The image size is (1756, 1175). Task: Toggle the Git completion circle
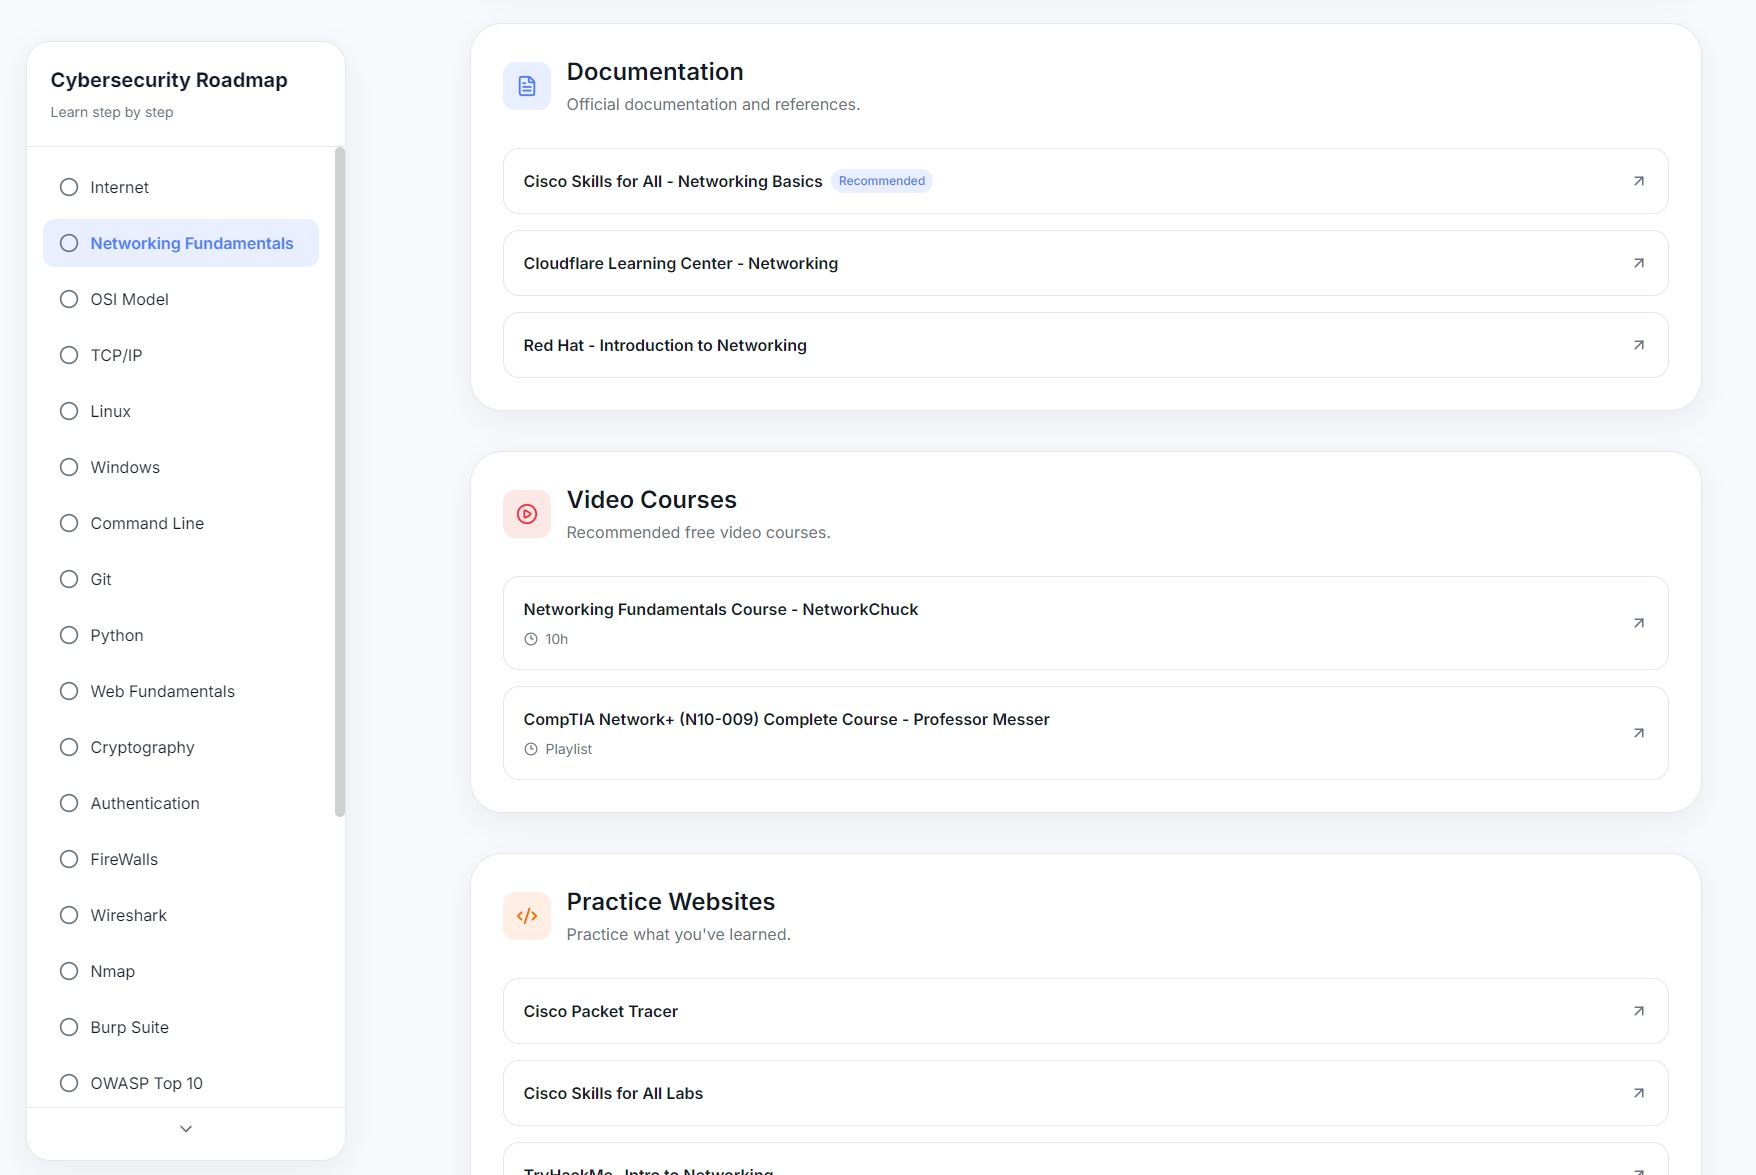(69, 579)
